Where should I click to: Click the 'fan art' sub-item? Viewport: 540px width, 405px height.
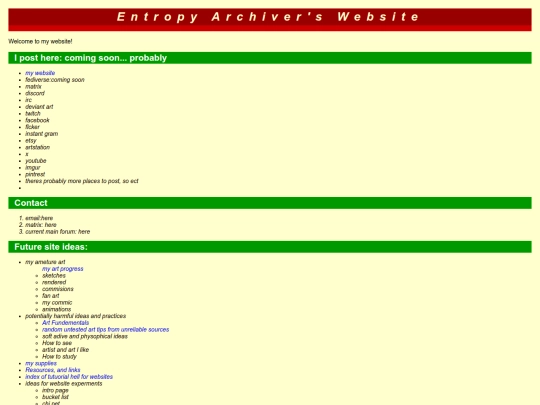51,296
